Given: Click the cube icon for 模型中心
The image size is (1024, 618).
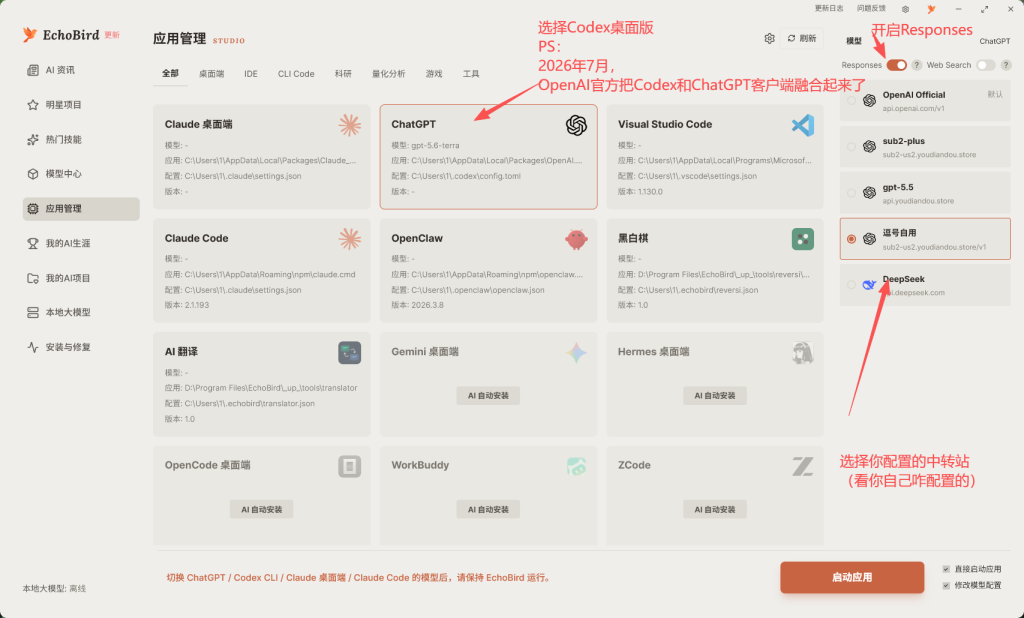Looking at the screenshot, I should (x=33, y=174).
